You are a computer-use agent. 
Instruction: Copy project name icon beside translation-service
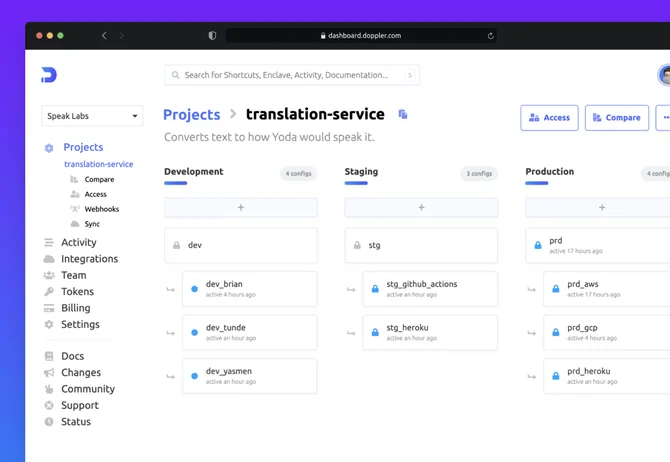(x=403, y=114)
